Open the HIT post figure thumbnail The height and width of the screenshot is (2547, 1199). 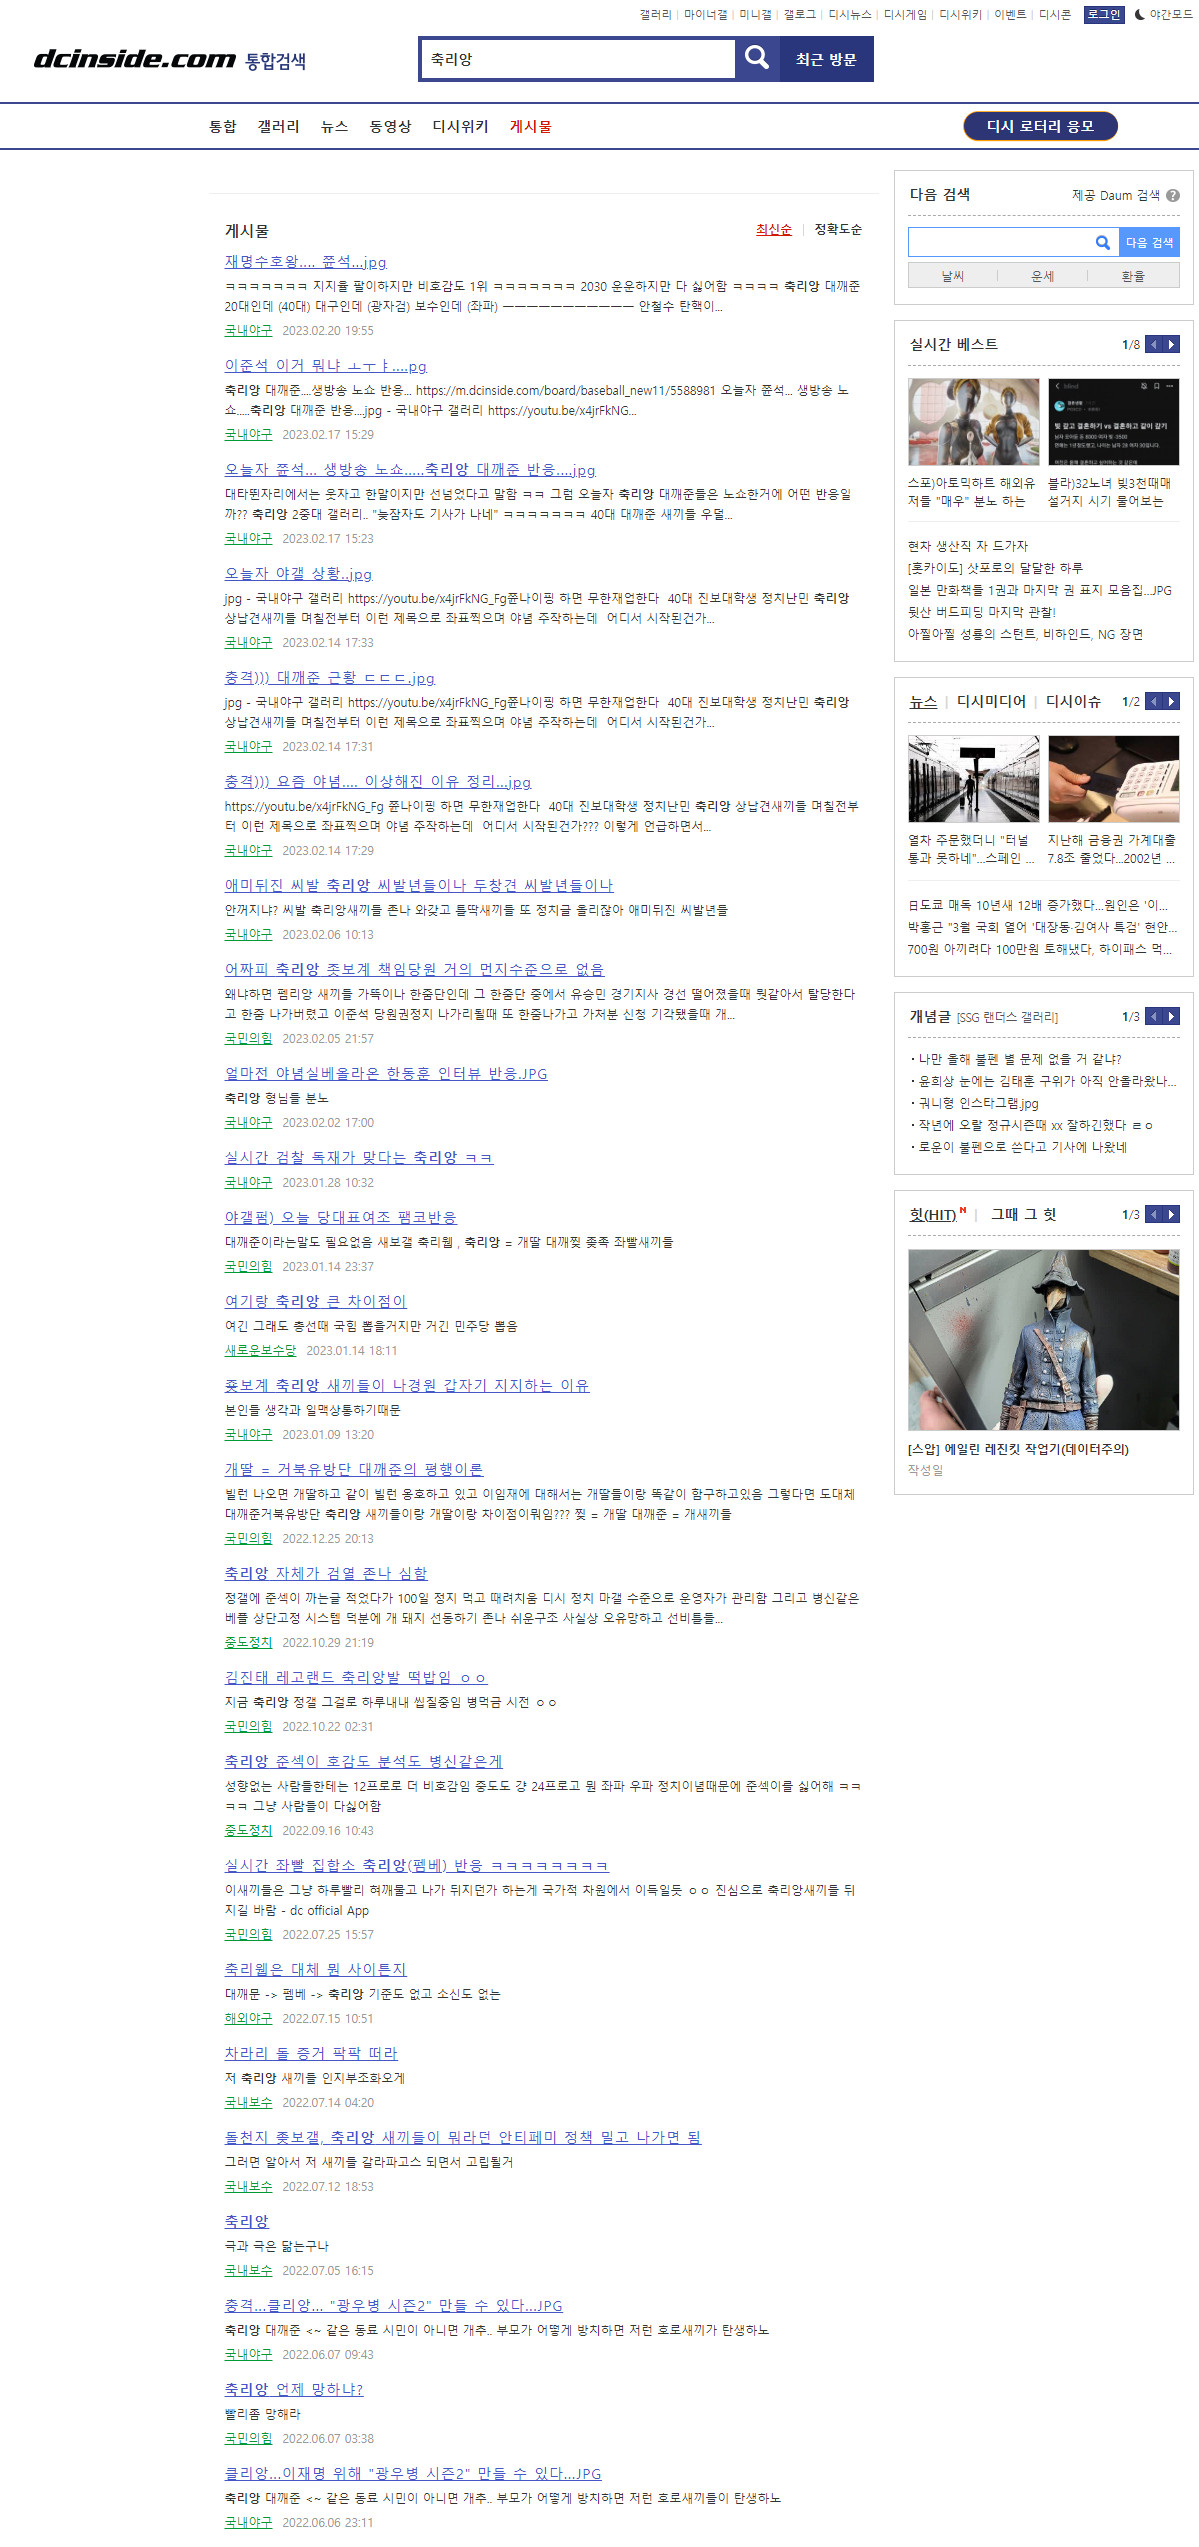point(1043,1339)
